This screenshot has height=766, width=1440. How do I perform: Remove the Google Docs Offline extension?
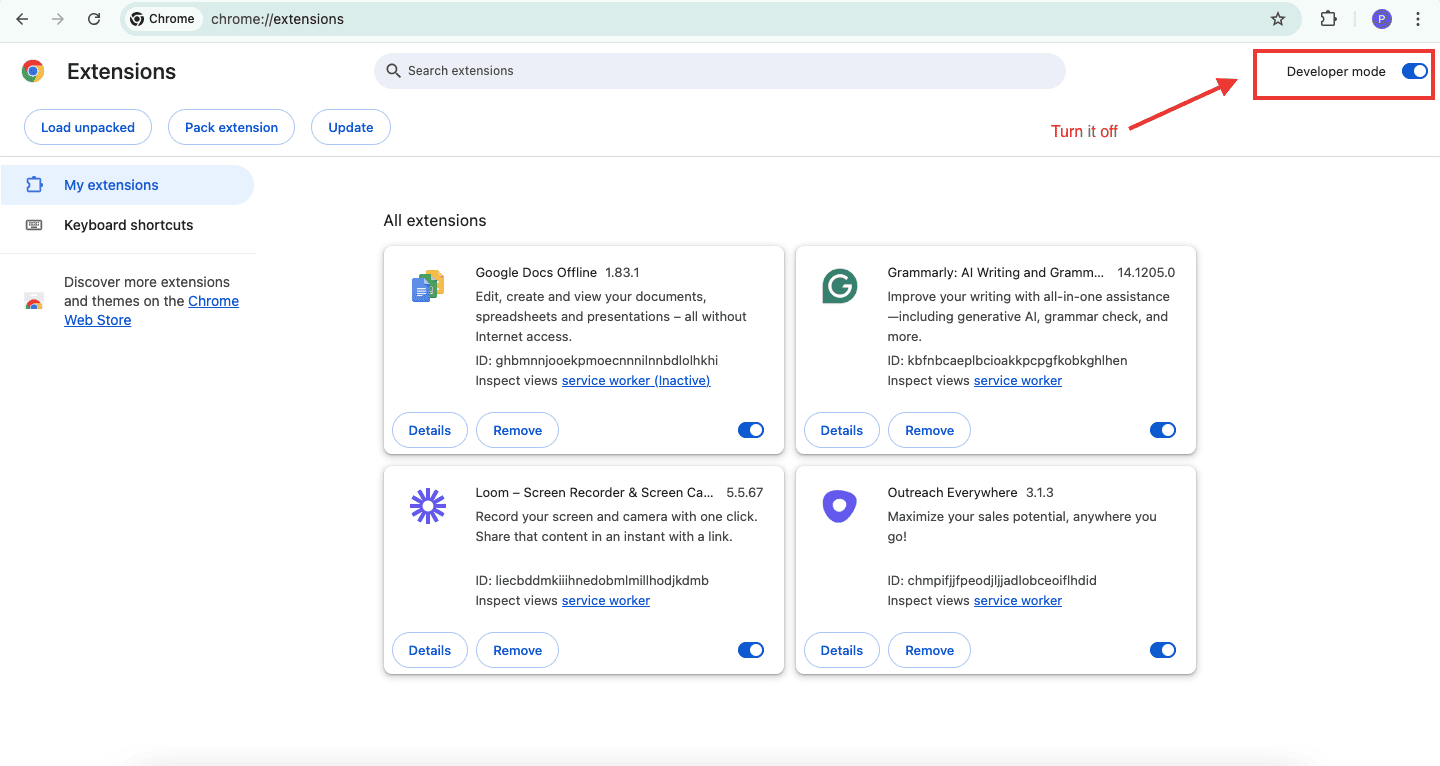pos(518,430)
